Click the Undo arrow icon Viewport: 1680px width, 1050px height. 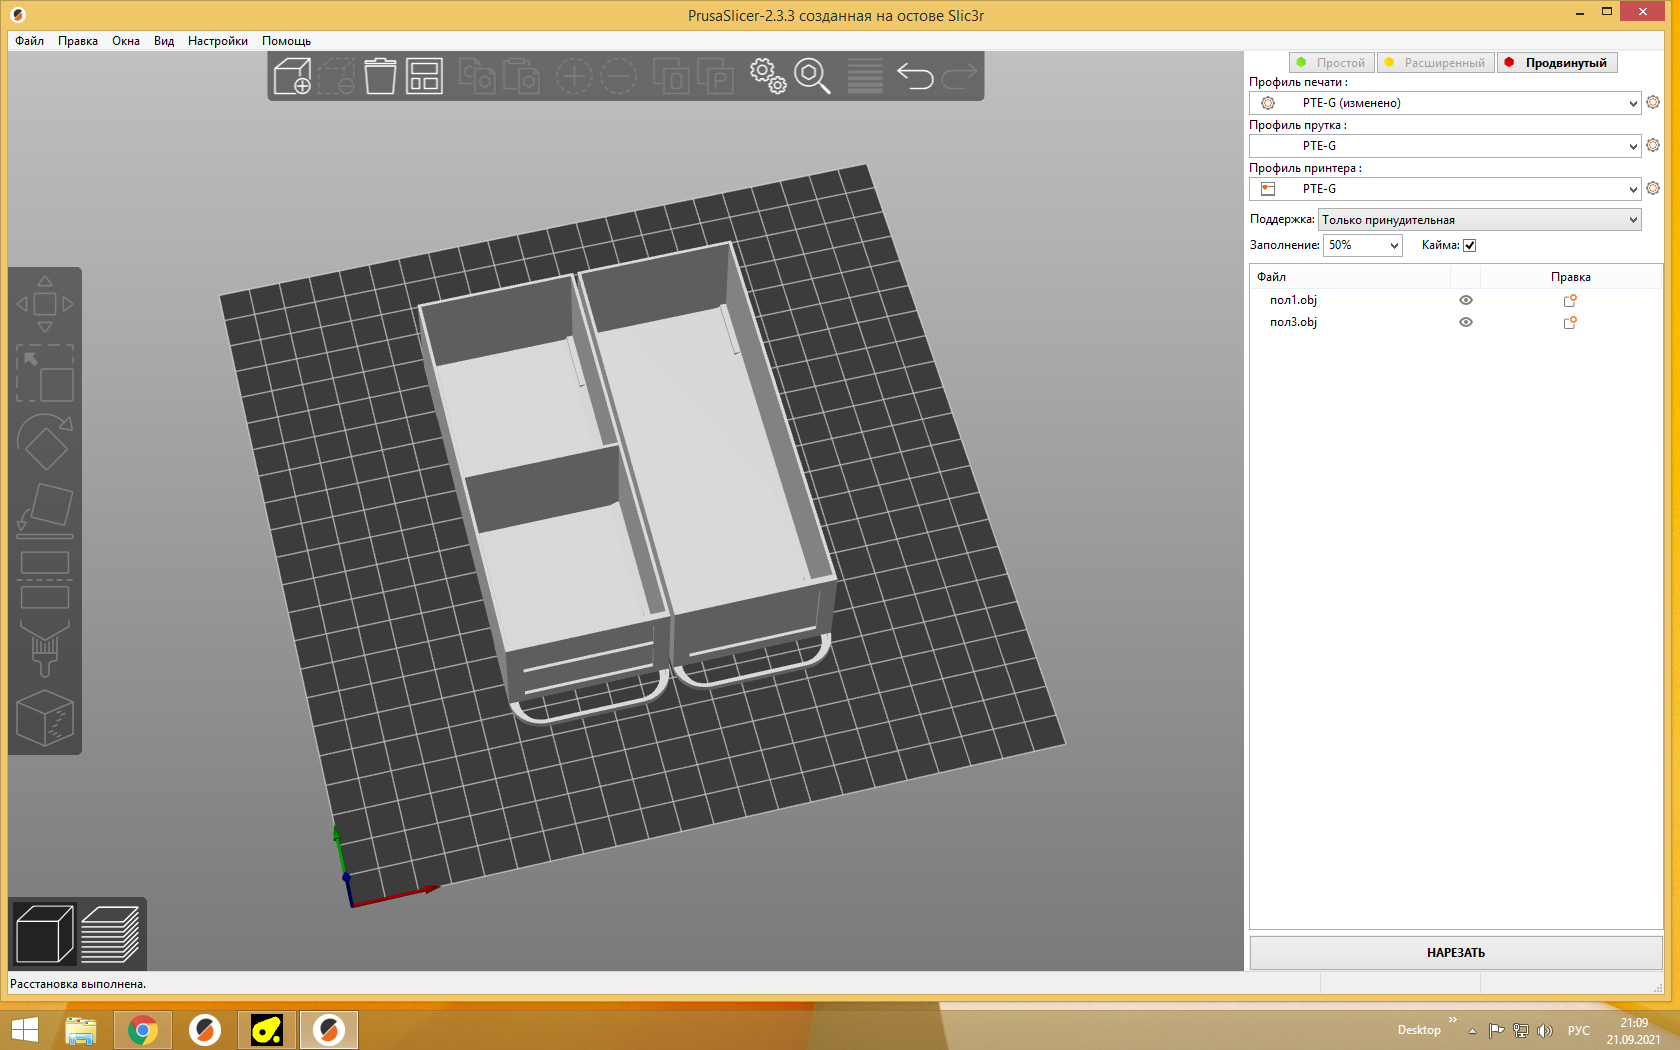915,76
